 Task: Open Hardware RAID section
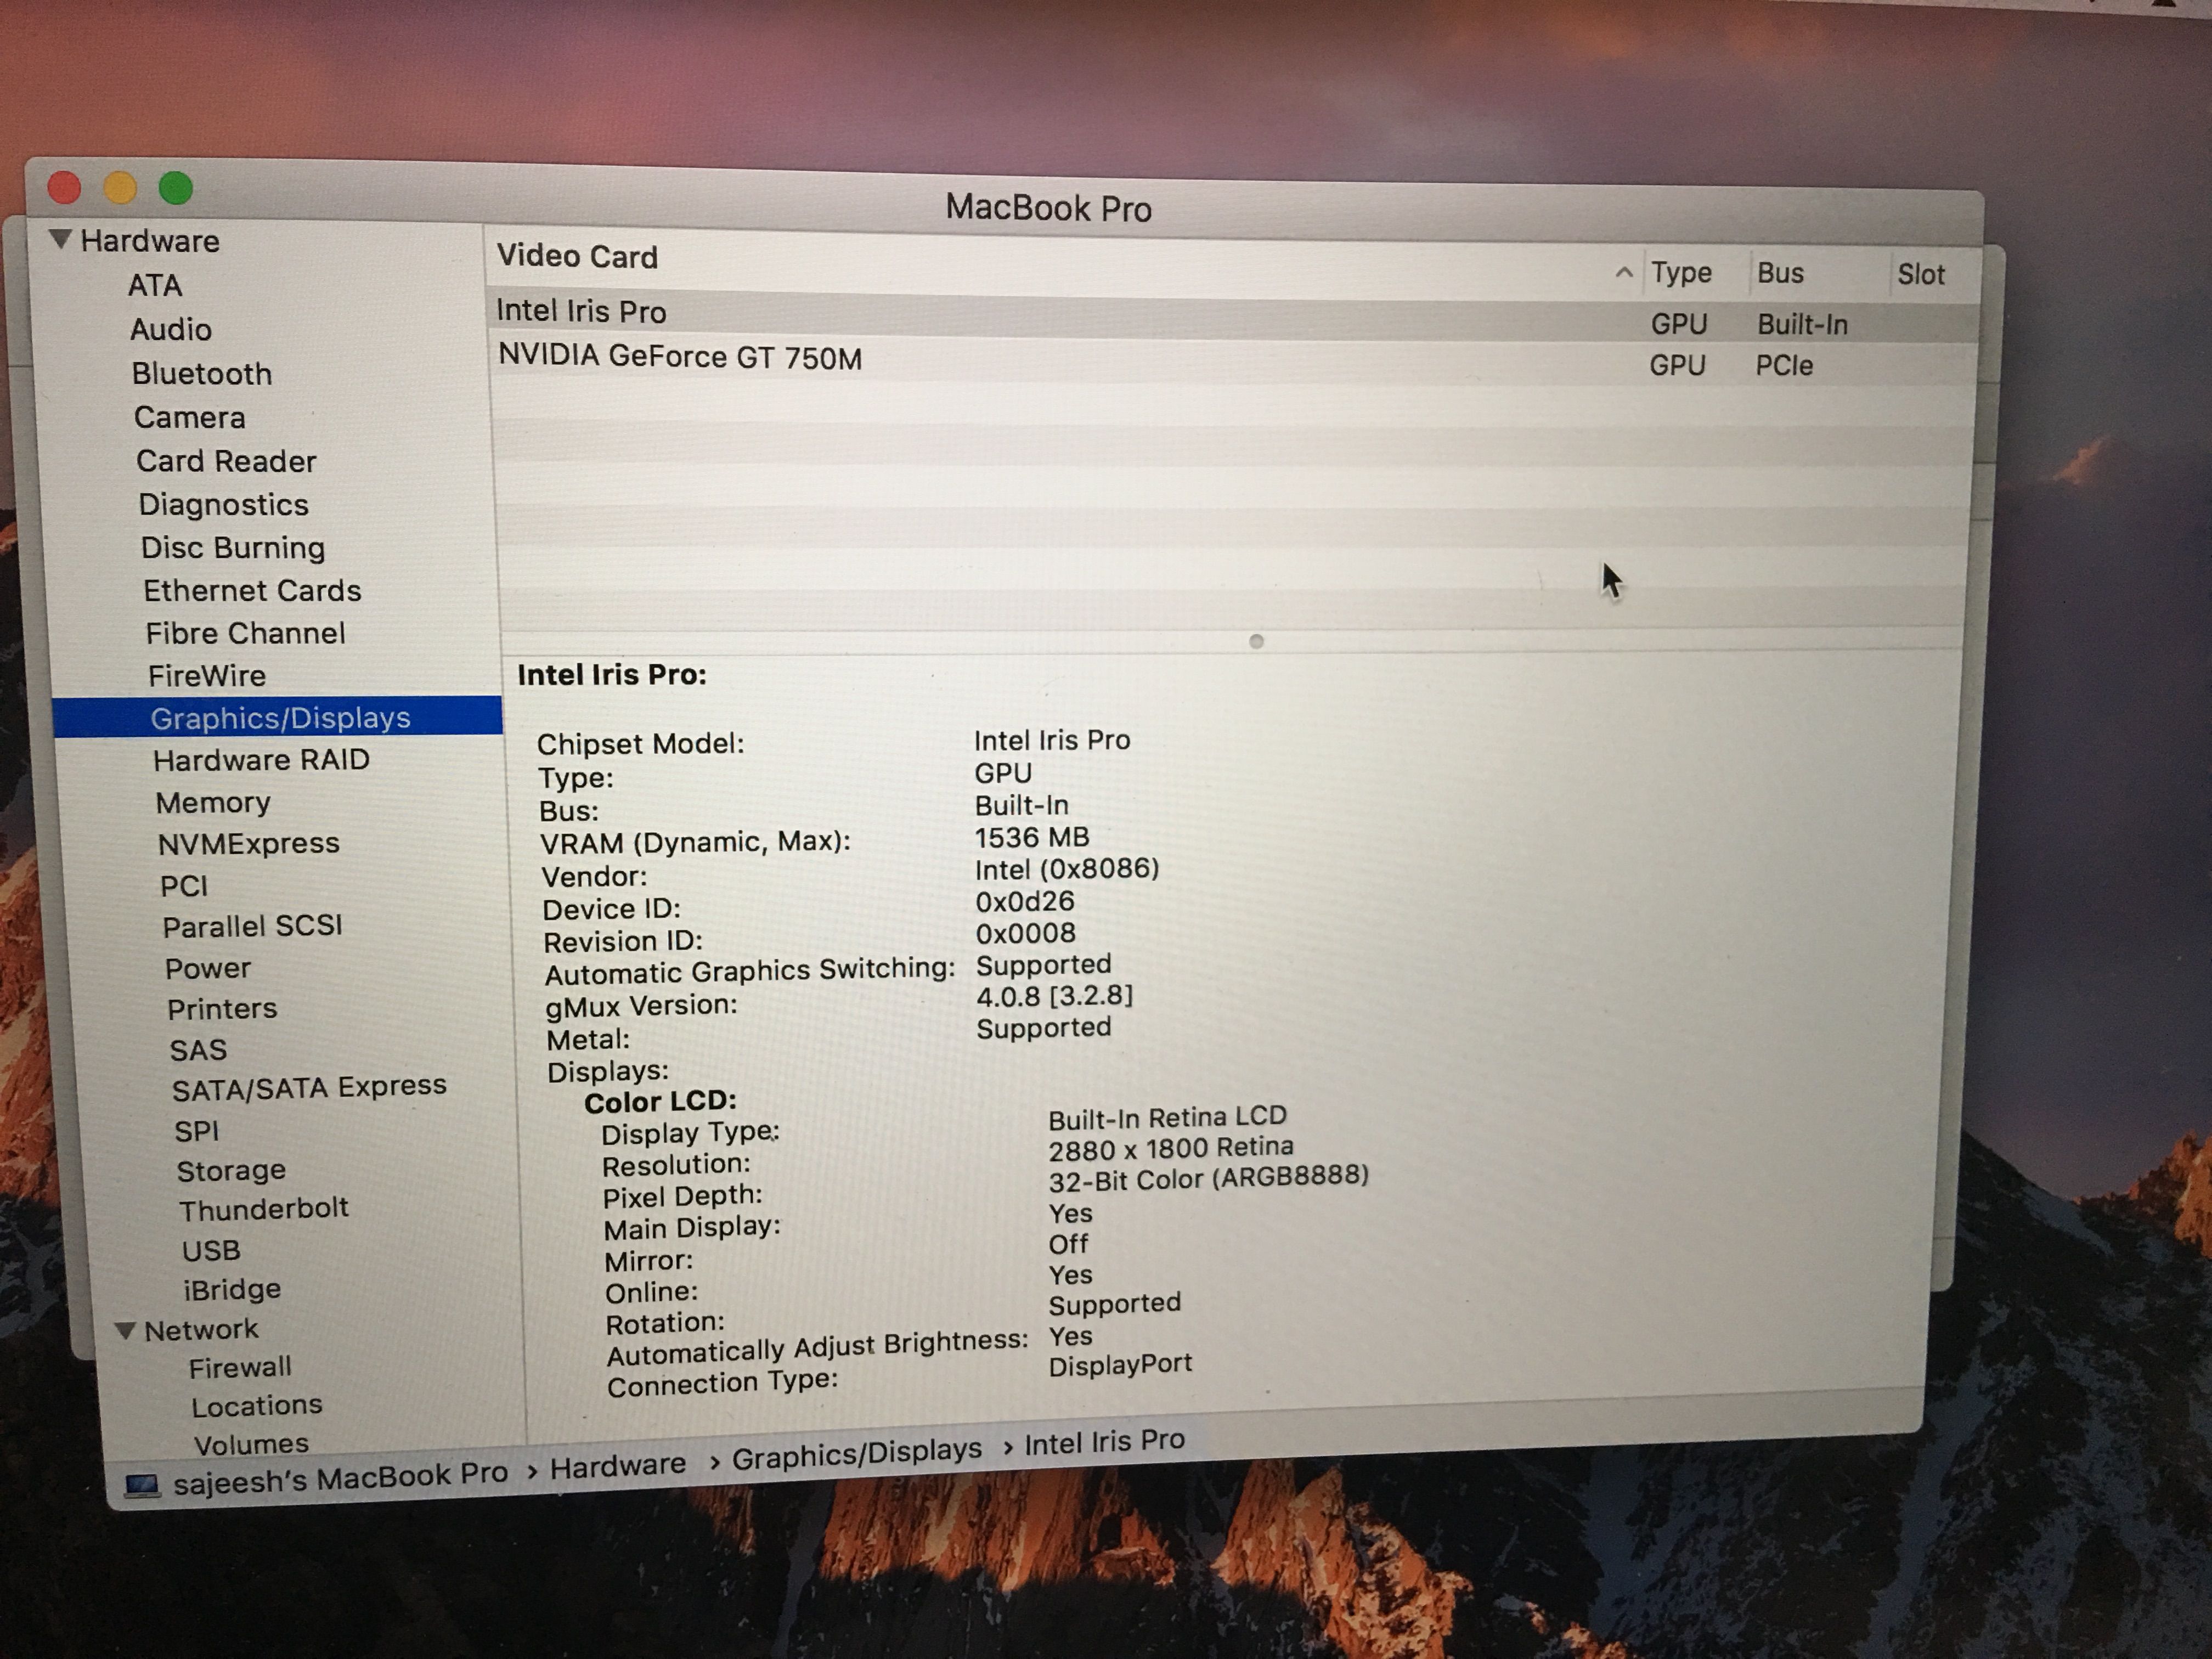pyautogui.click(x=262, y=760)
